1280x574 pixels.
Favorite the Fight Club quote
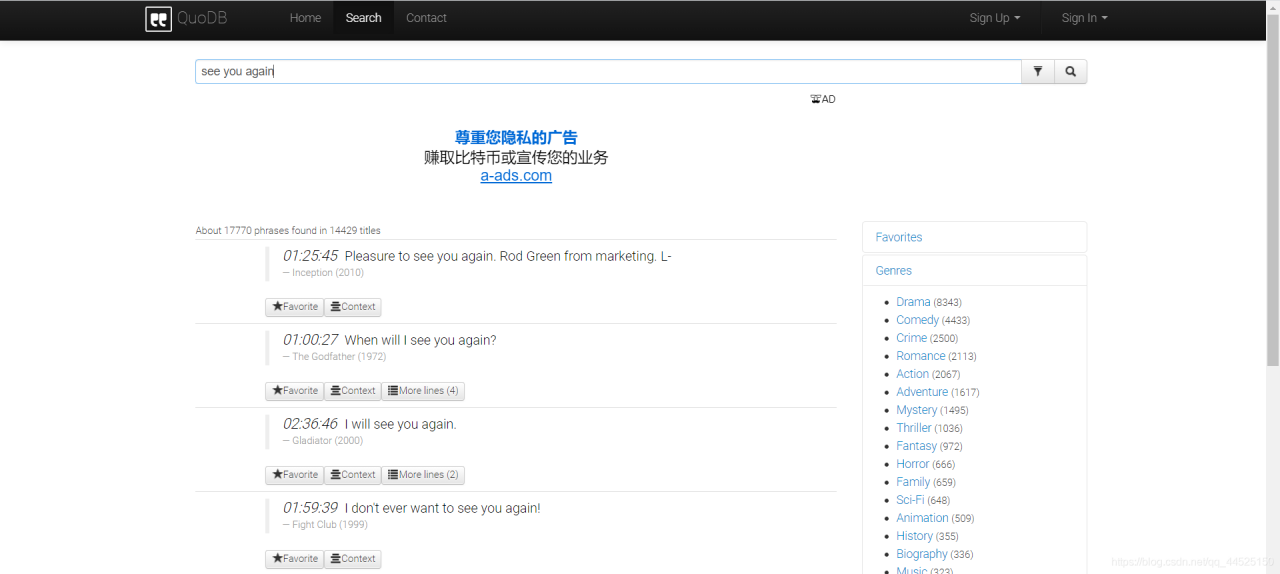[x=295, y=559]
